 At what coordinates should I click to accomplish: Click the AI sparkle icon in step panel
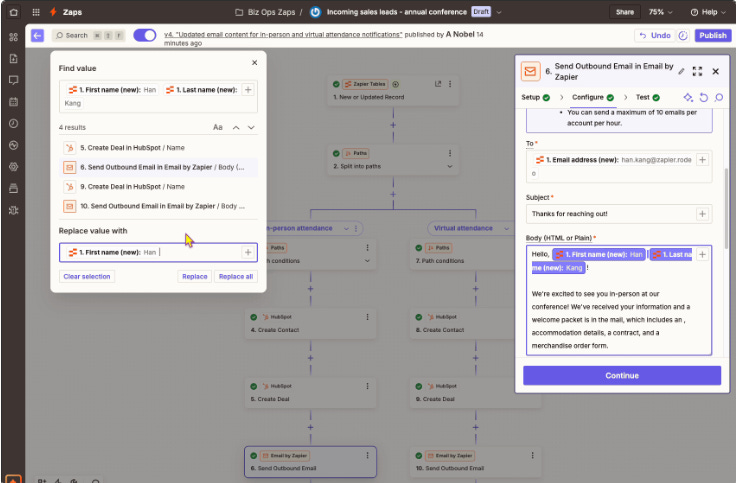click(688, 97)
